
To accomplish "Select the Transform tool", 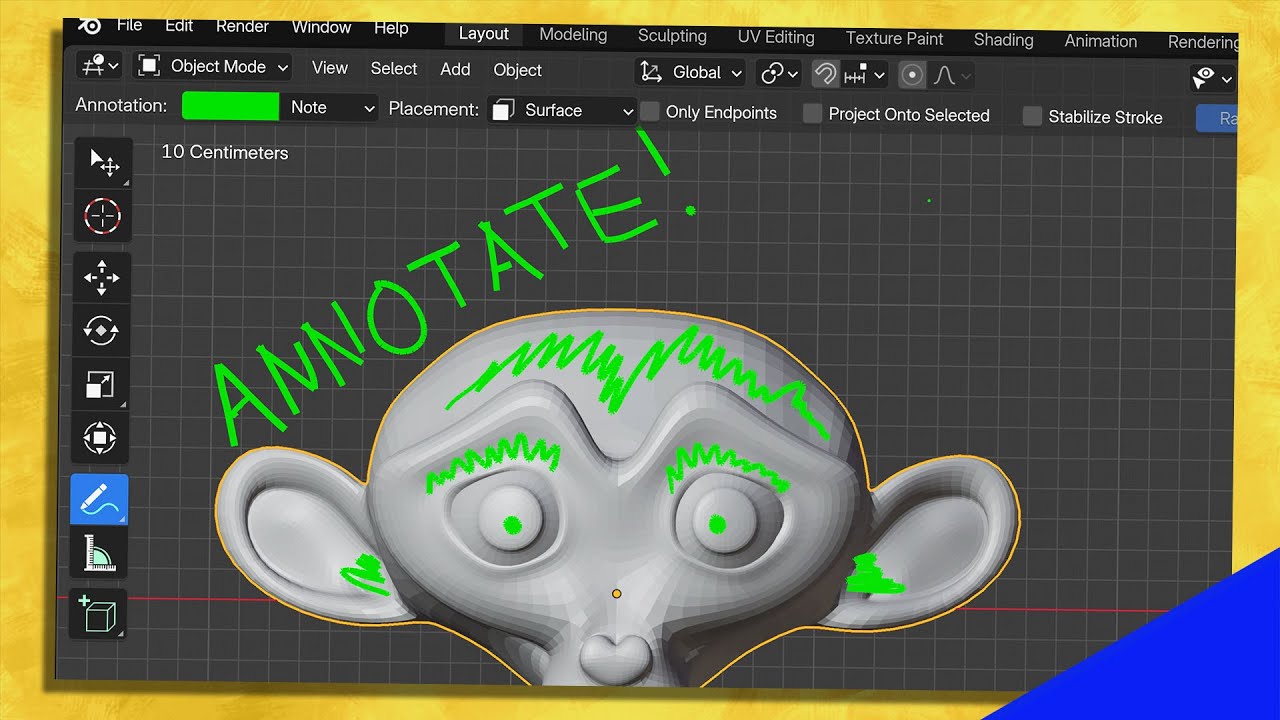I will tap(100, 437).
